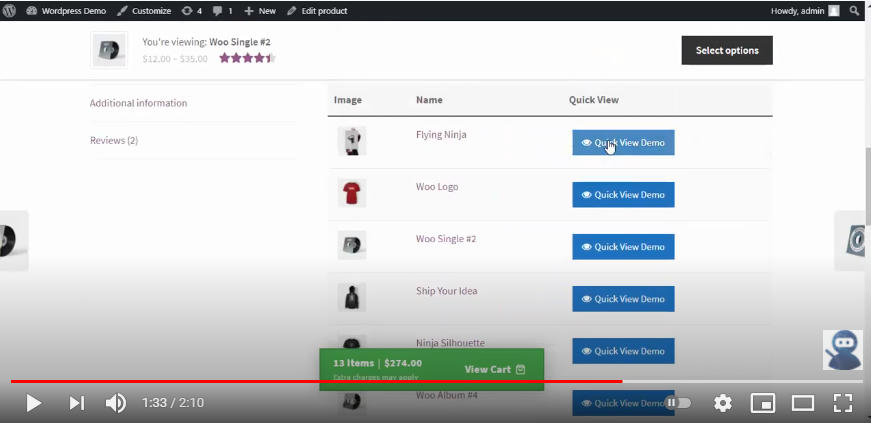Click Quick View Demo for Ship Your Idea

point(623,298)
